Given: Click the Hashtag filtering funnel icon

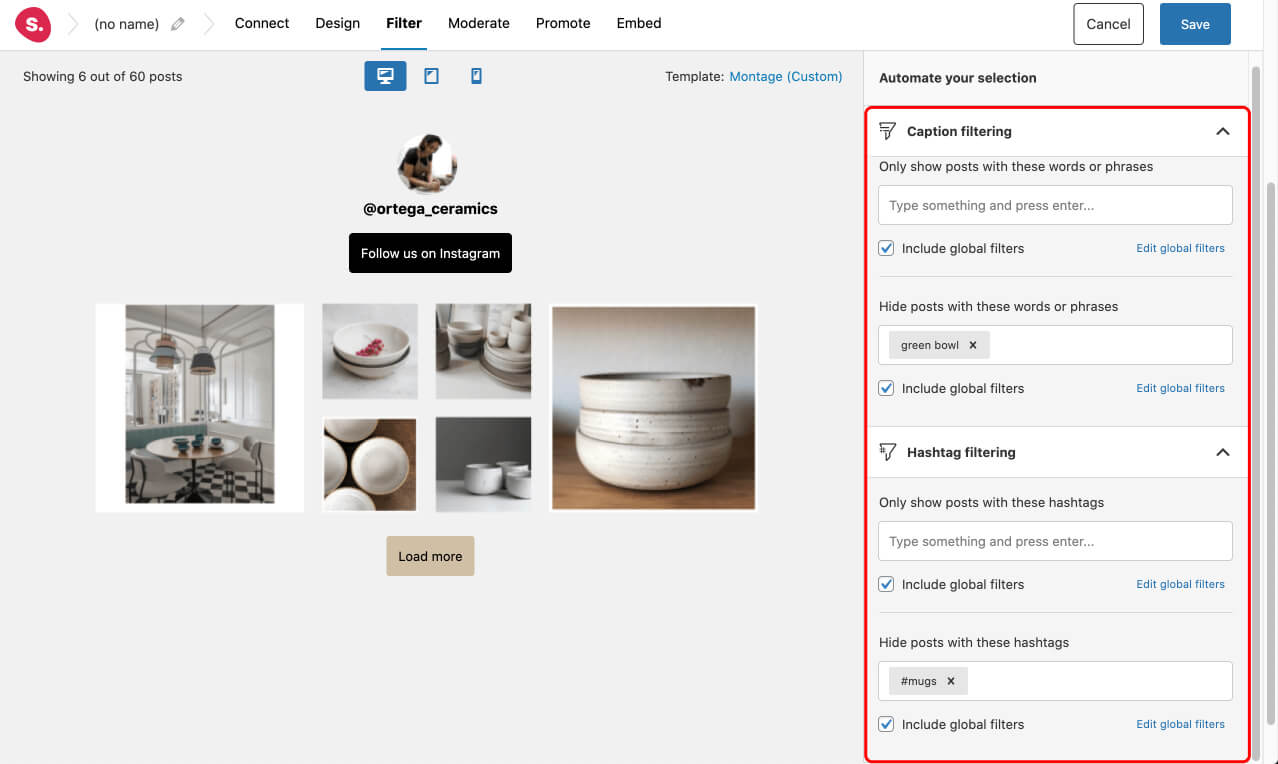Looking at the screenshot, I should coord(887,452).
